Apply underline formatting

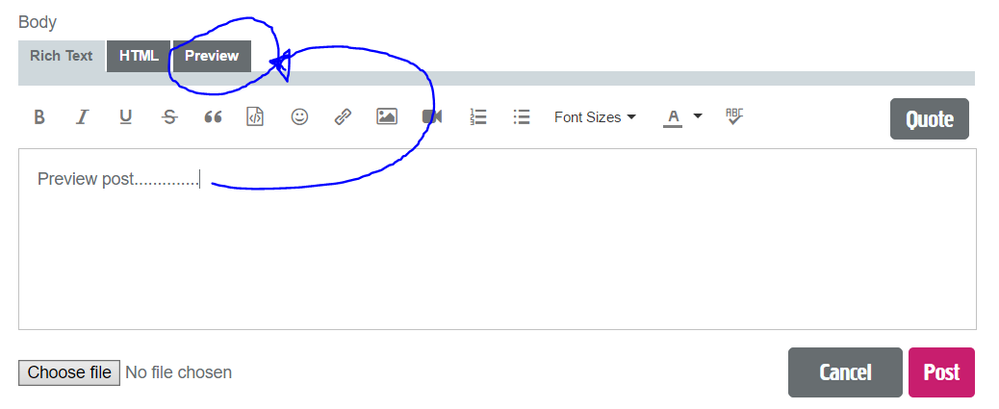pos(126,117)
